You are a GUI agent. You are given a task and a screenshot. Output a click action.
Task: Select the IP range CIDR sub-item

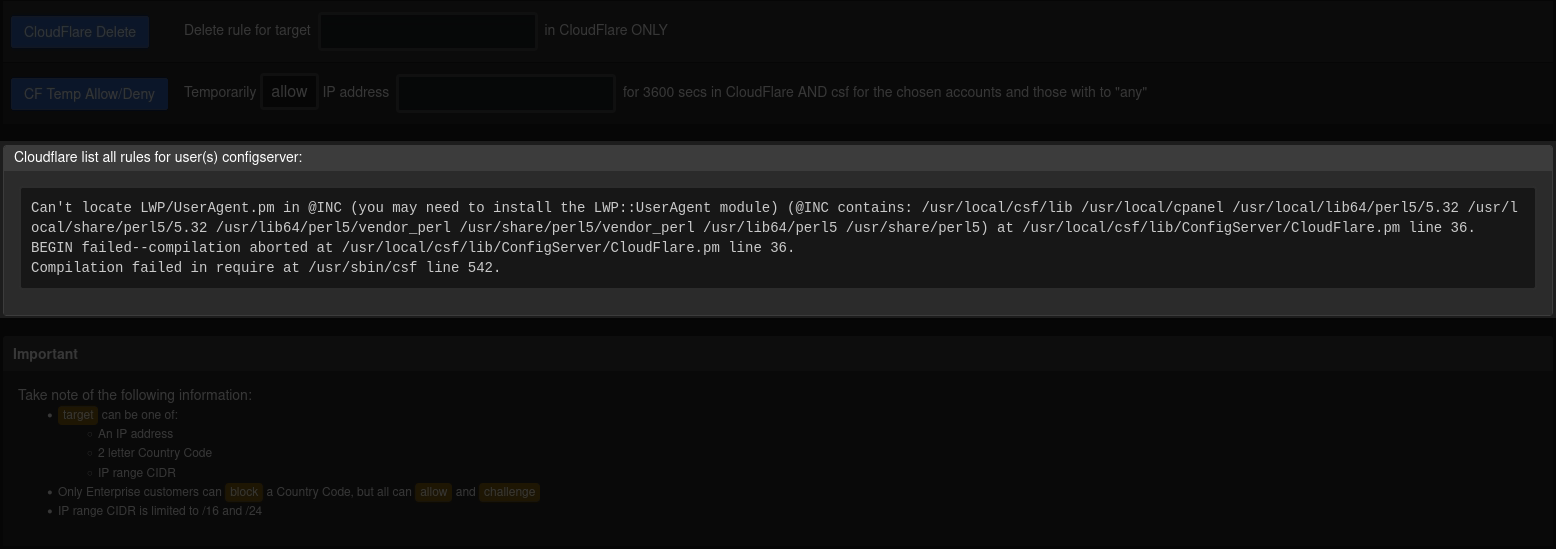tap(137, 473)
